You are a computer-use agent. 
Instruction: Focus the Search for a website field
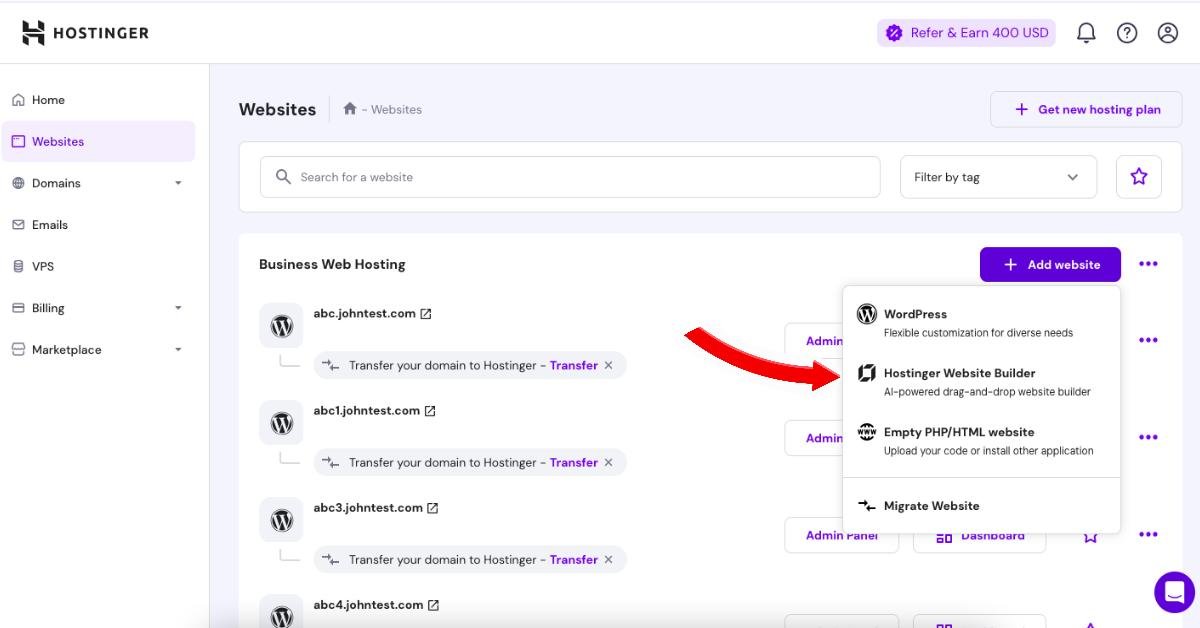coord(570,177)
